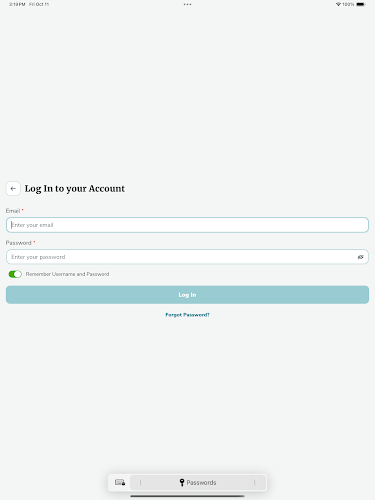Focus the Enter your email field

[x=187, y=225]
